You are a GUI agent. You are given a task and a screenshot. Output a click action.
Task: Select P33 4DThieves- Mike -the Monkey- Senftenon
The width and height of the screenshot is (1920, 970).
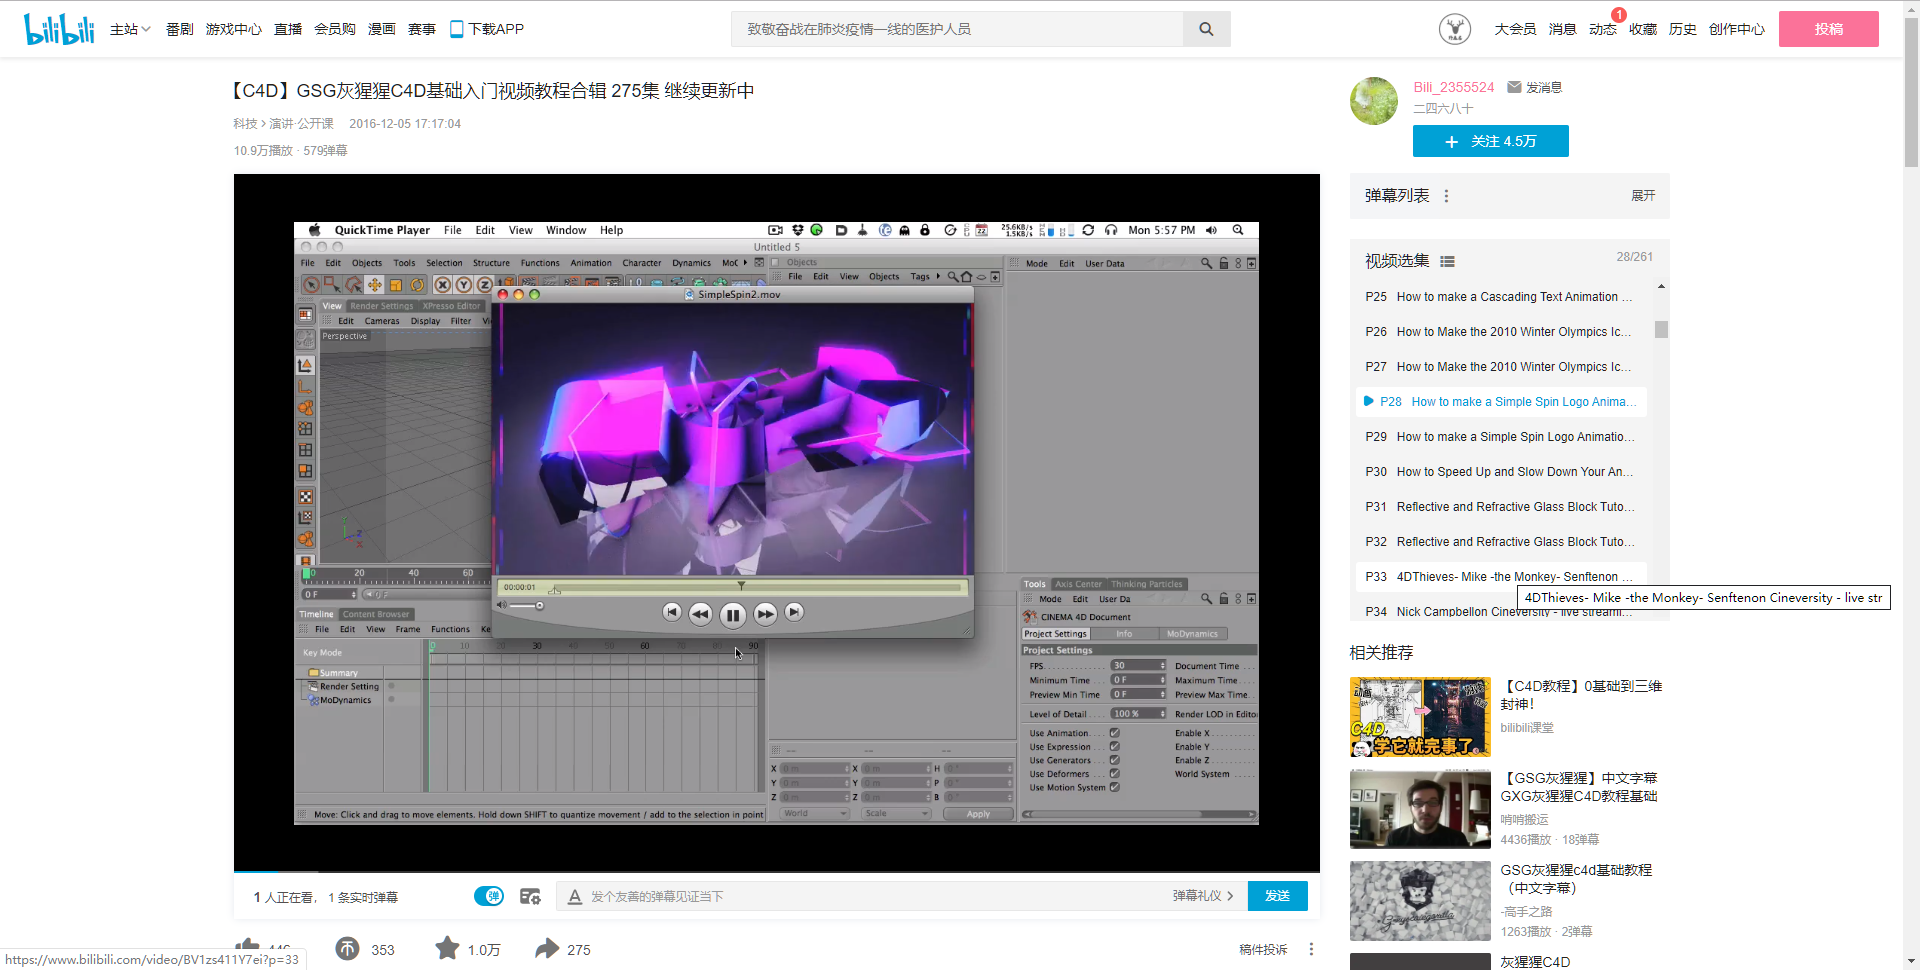click(1500, 577)
